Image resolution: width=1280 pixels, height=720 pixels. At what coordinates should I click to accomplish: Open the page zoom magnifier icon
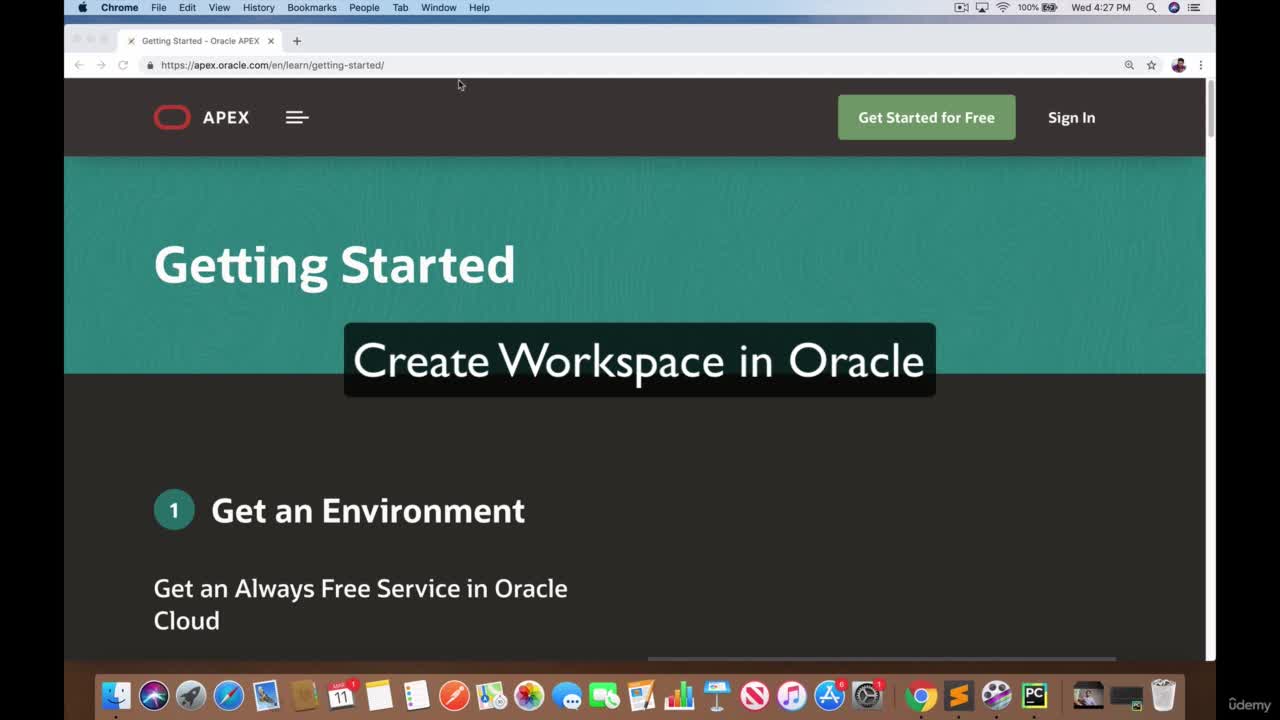(x=1129, y=65)
